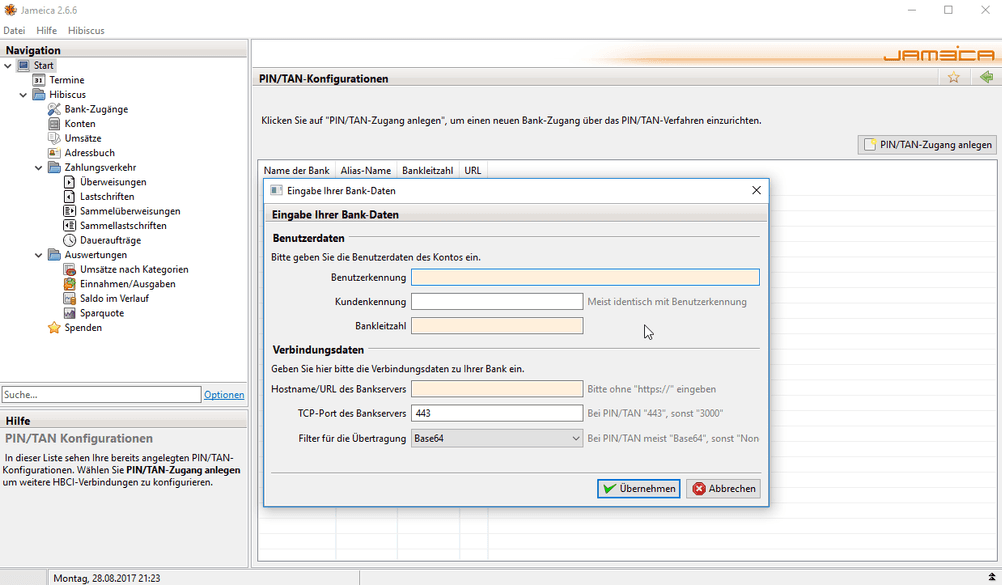This screenshot has width=1002, height=585.
Task: Click the bookmark star icon in header
Action: pyautogui.click(x=953, y=77)
